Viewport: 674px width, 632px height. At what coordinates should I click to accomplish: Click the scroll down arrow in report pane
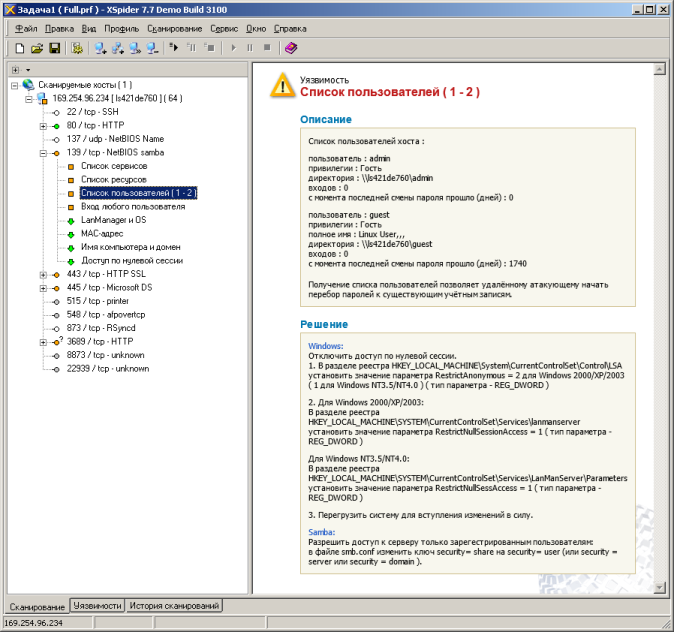click(x=659, y=588)
